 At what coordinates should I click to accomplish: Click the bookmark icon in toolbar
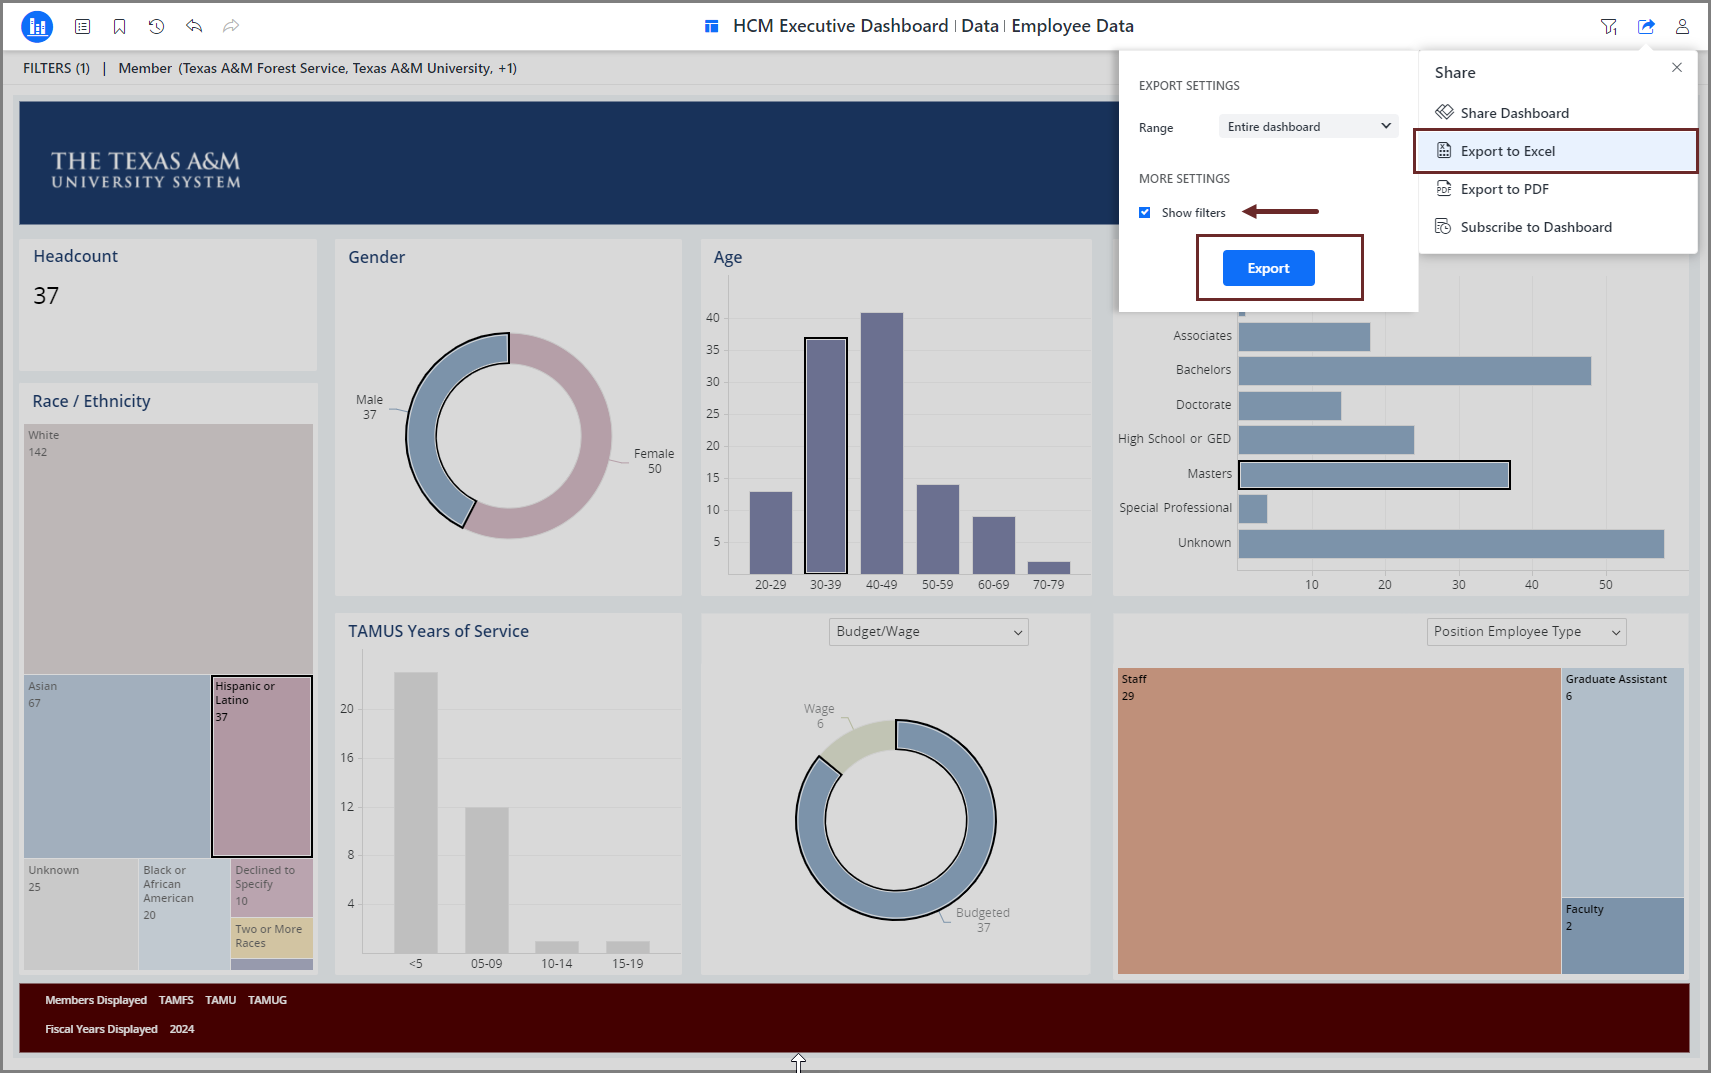120,27
